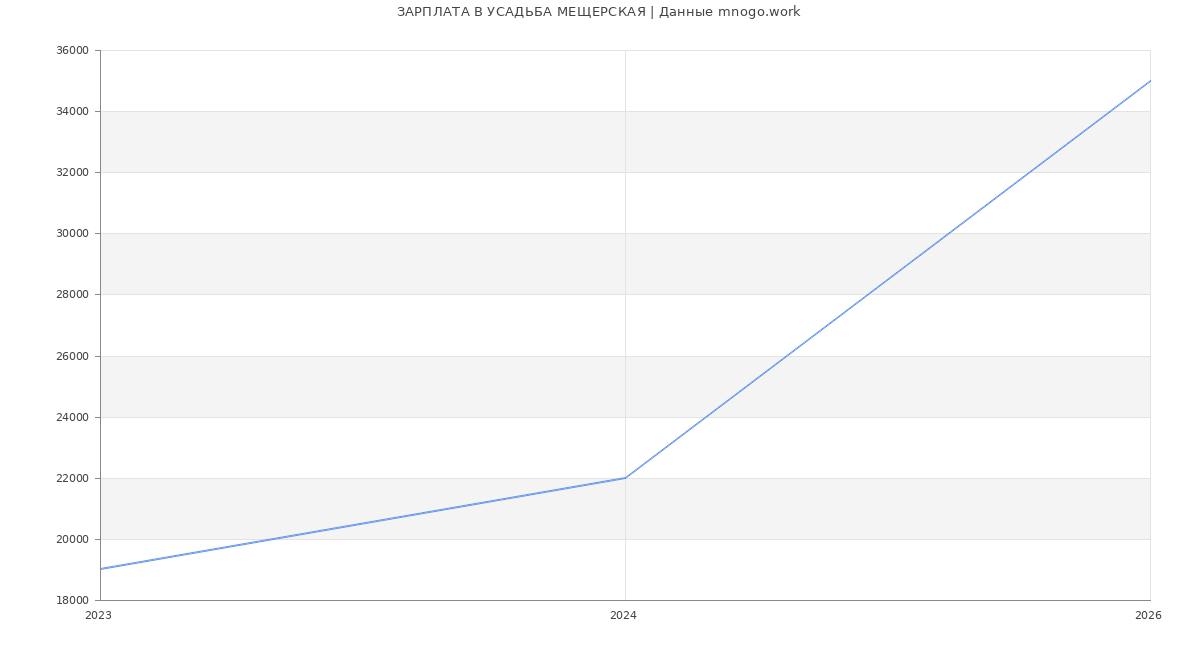Select the 34000 y-axis label
The height and width of the screenshot is (650, 1200).
tap(72, 112)
